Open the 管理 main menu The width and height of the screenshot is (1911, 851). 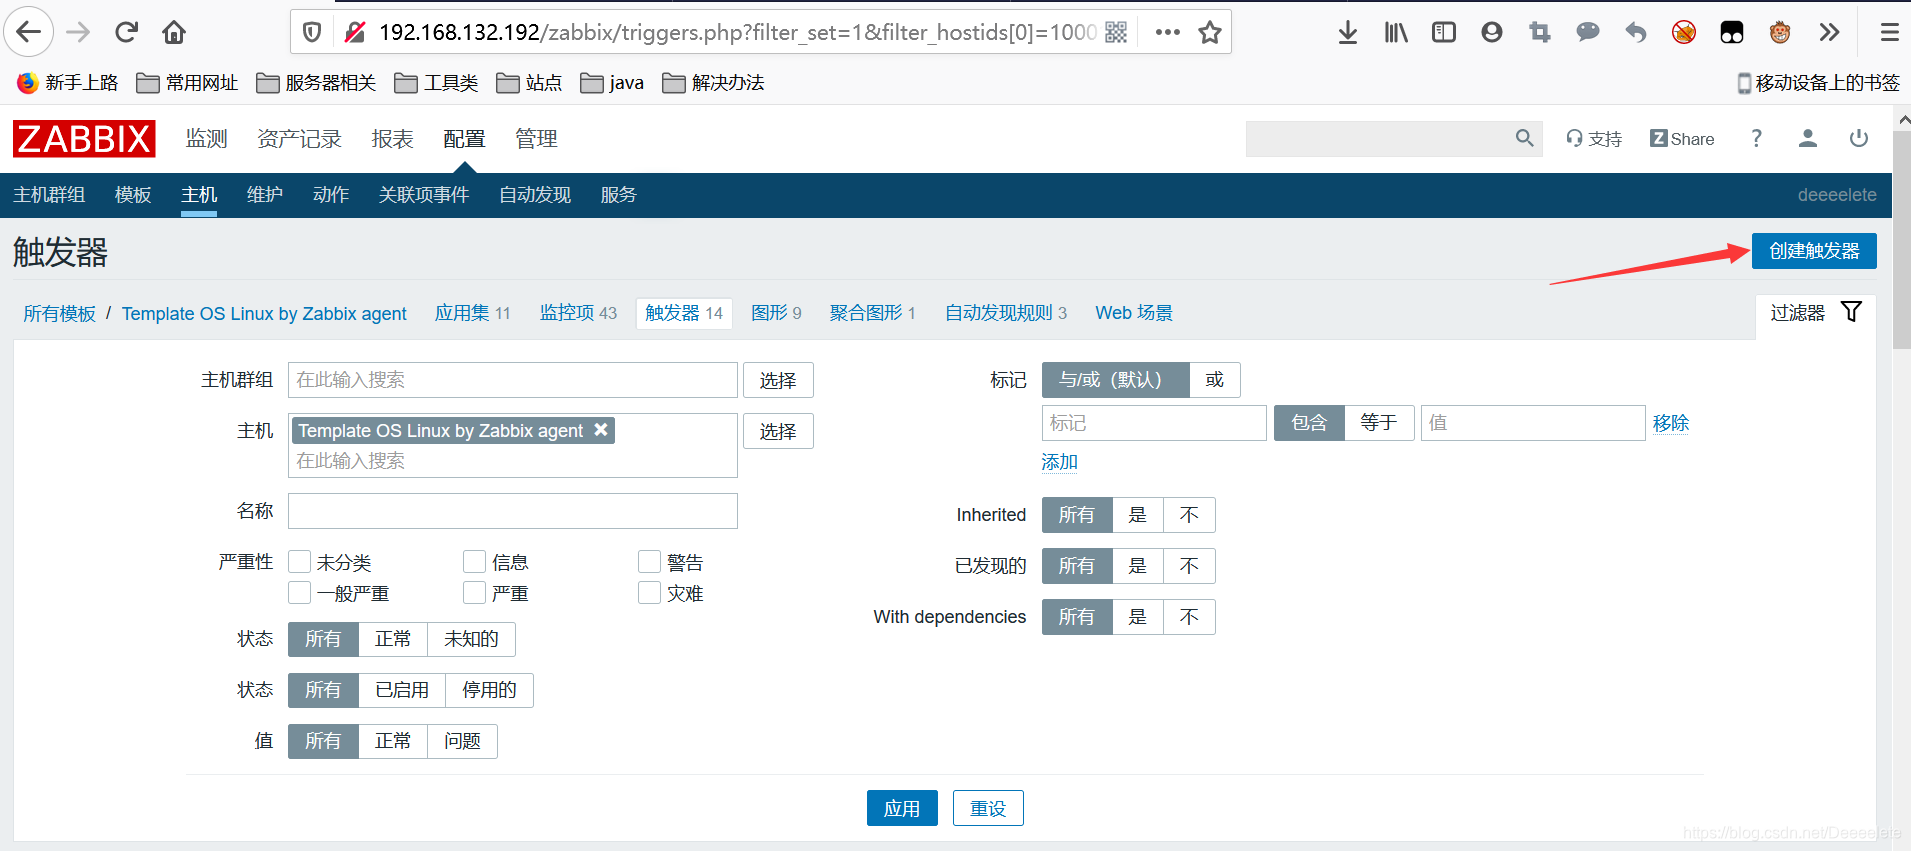(536, 138)
